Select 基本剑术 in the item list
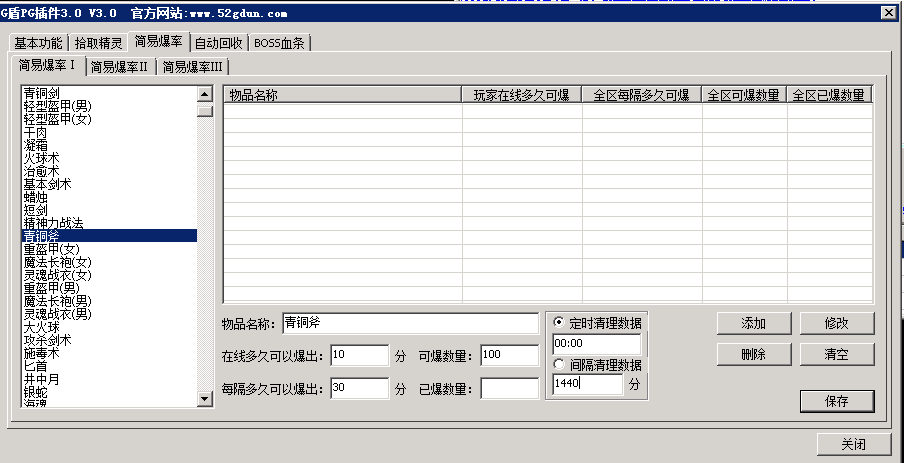The image size is (904, 463). [109, 184]
